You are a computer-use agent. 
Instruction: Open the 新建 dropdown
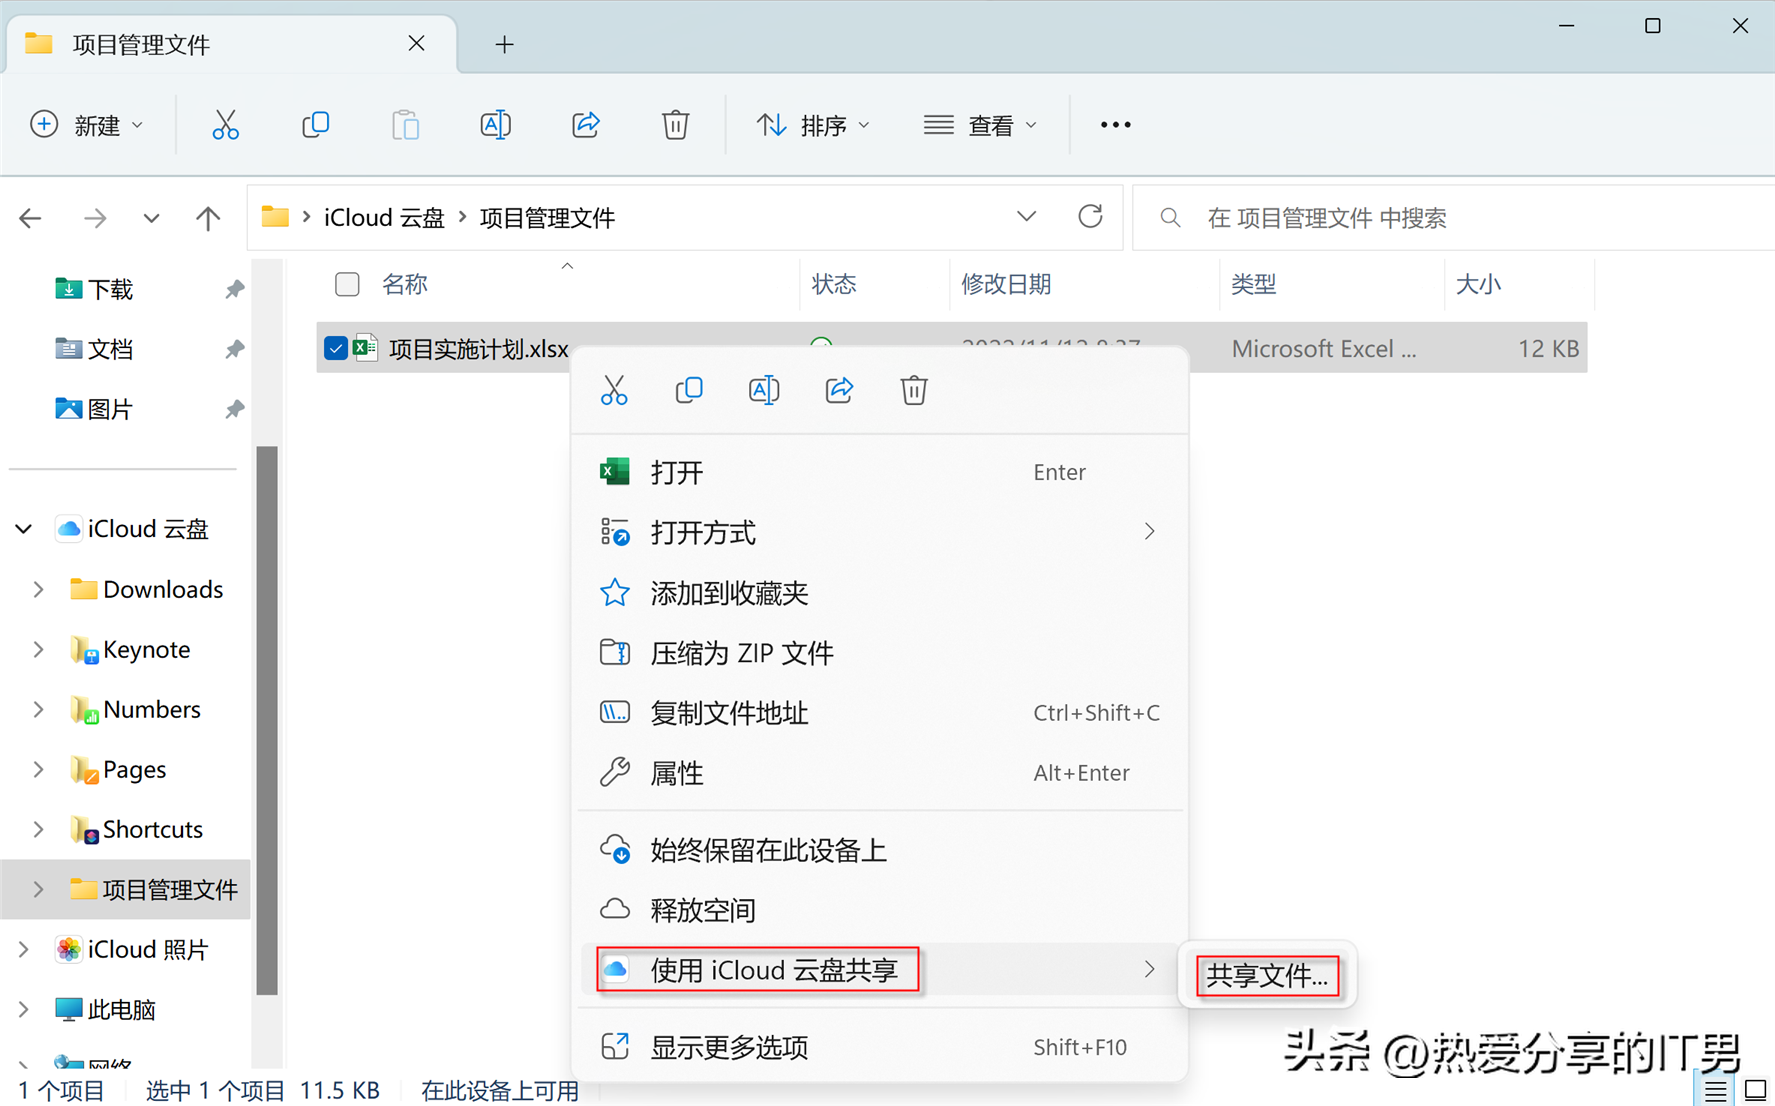coord(87,125)
